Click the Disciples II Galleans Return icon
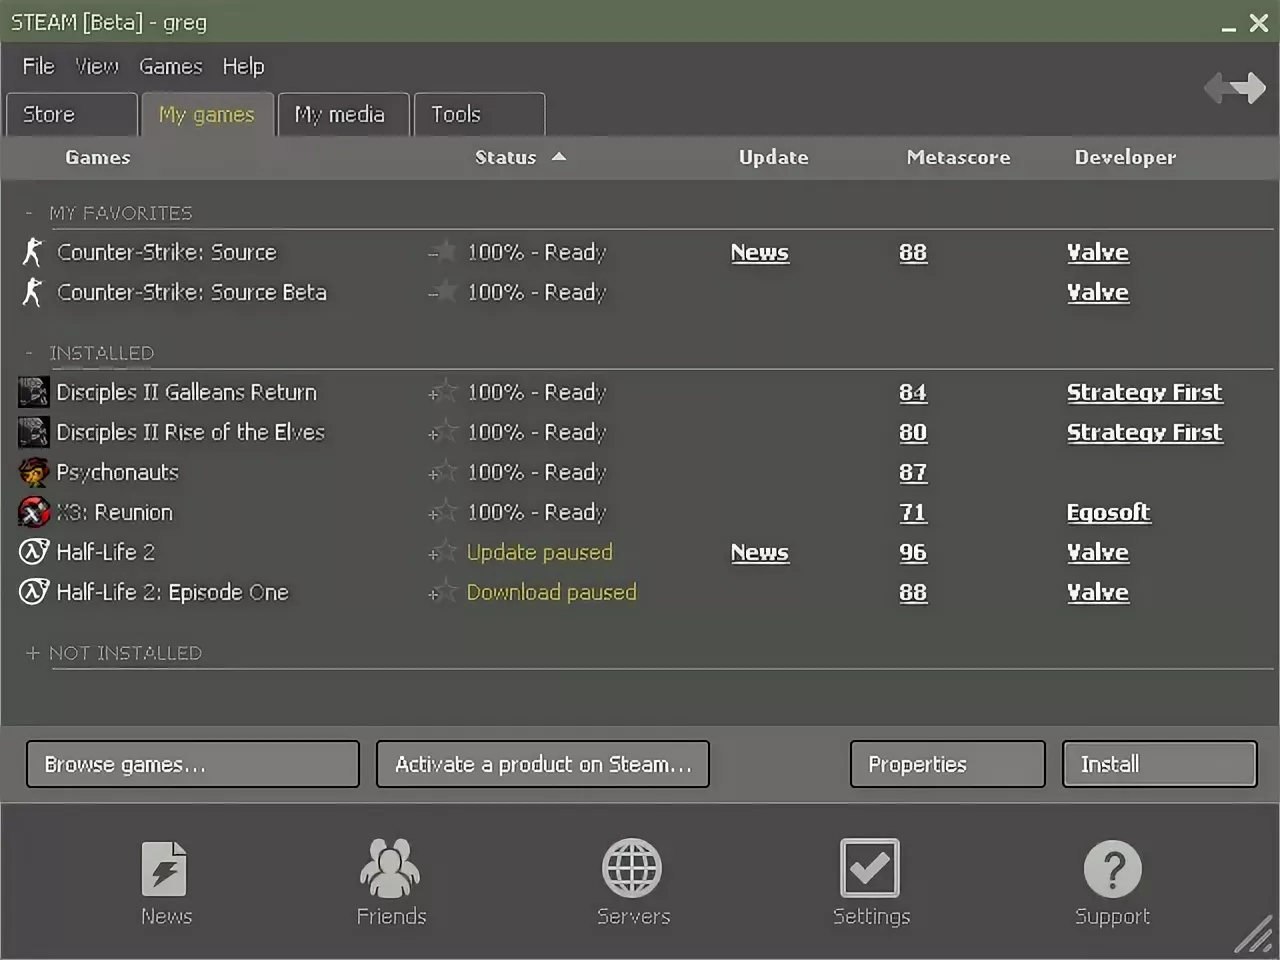Screen dimensions: 1280x960 pyautogui.click(x=33, y=392)
